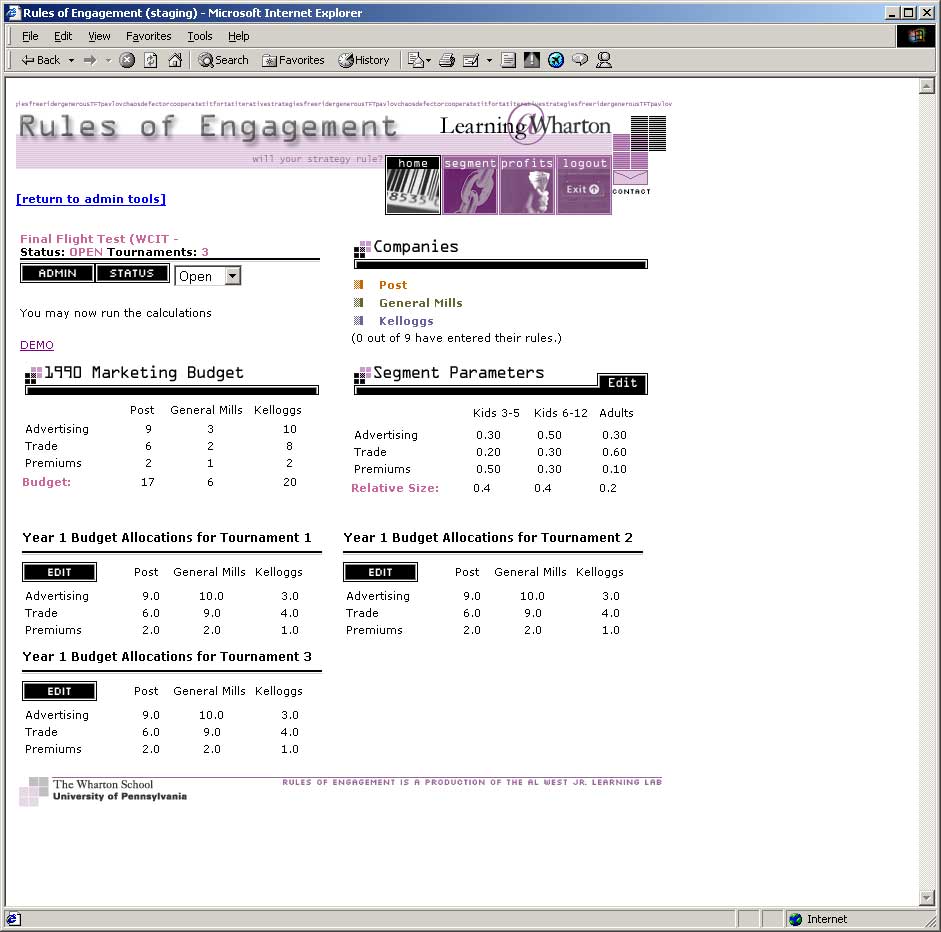This screenshot has height=932, width=941.
Task: Open the History toolbar button
Action: 364,60
